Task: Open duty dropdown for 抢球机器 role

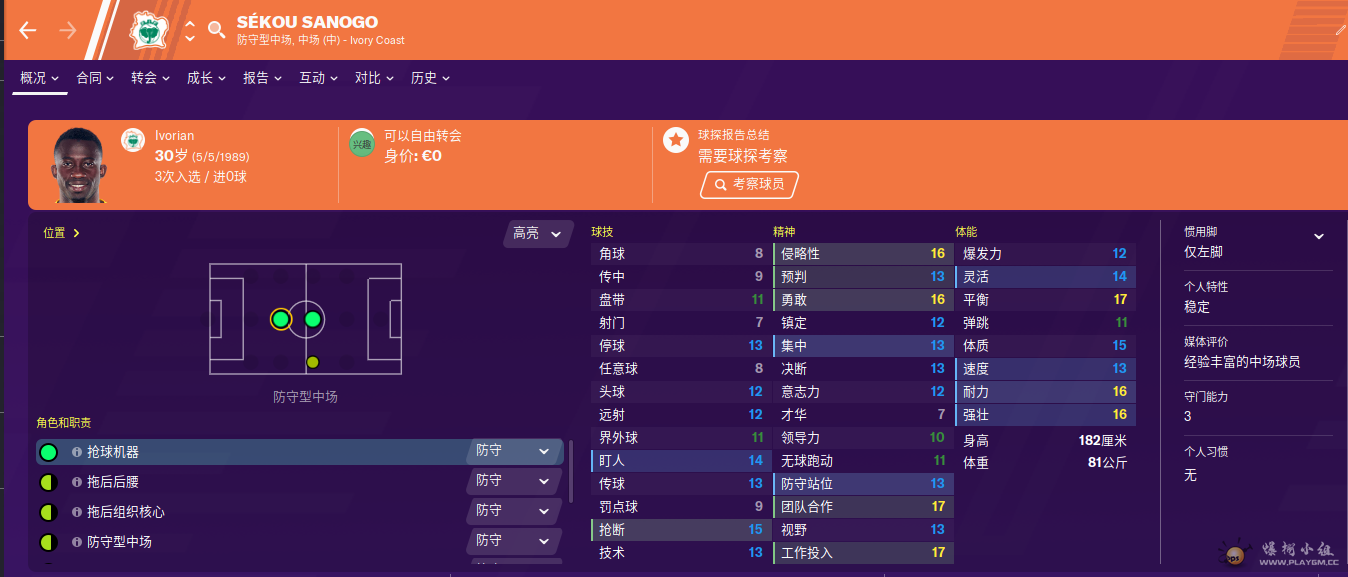Action: (x=514, y=451)
